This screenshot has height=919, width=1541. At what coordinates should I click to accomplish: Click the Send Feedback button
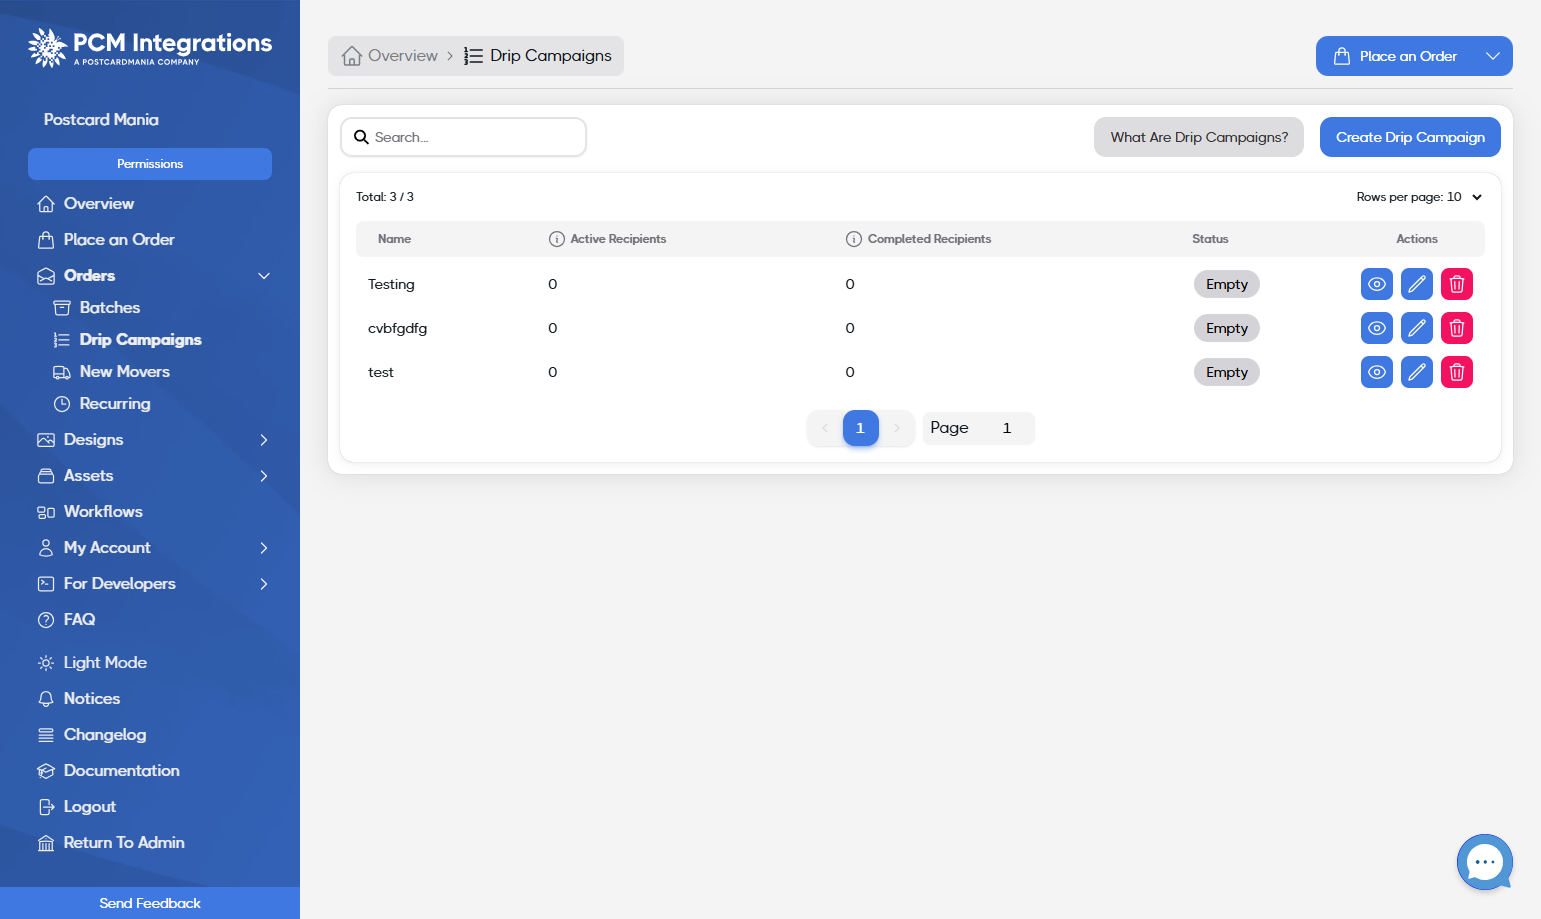point(150,903)
